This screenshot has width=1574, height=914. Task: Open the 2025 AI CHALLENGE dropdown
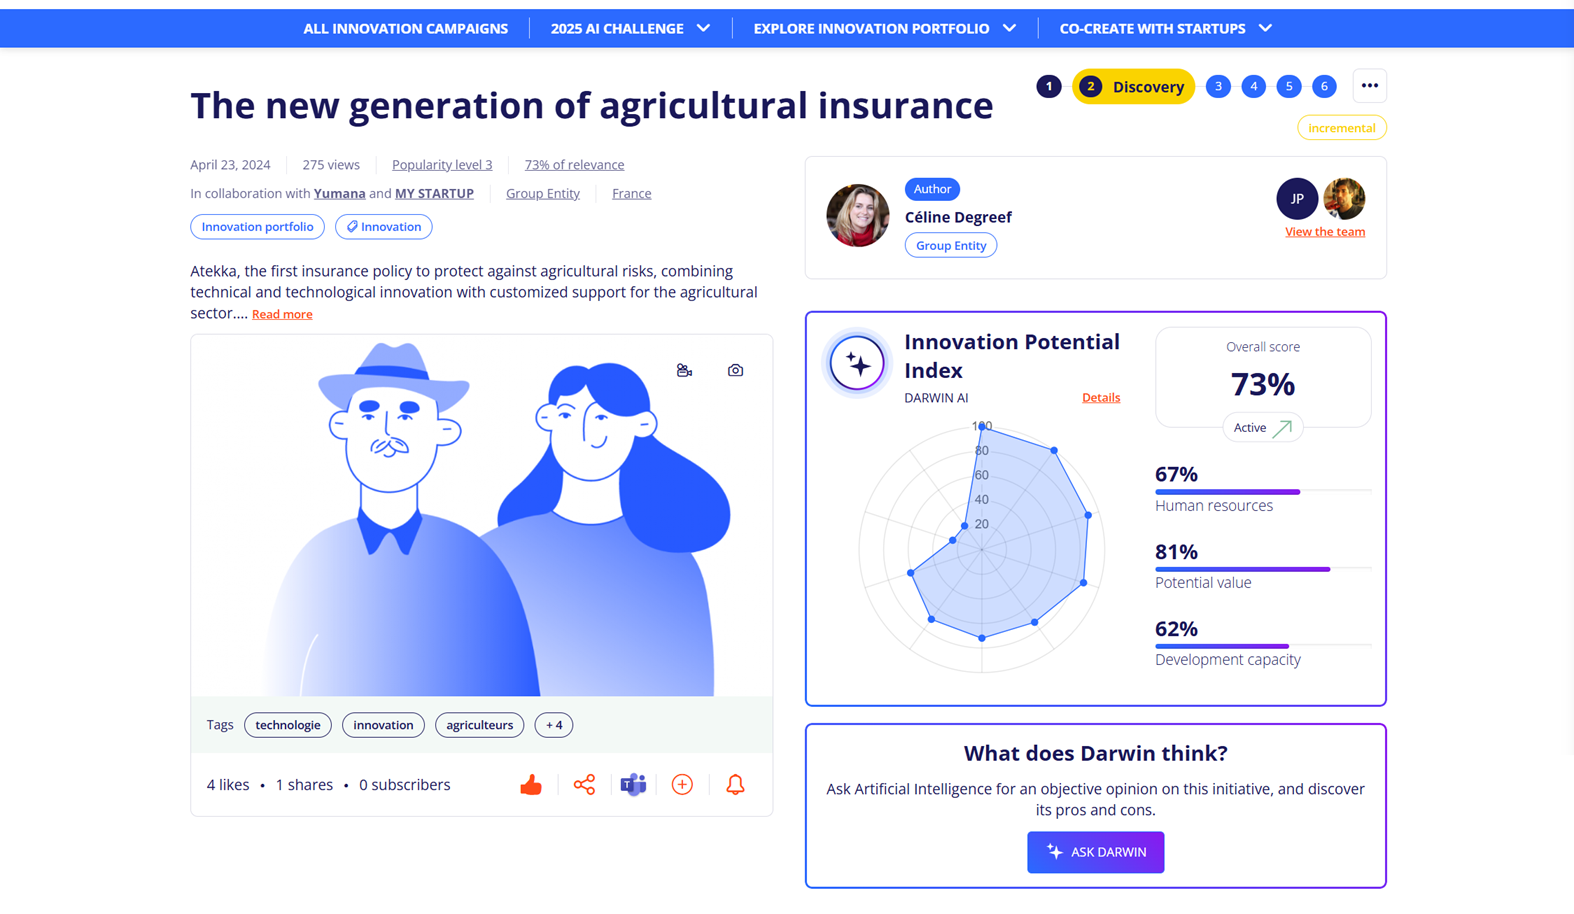(630, 28)
